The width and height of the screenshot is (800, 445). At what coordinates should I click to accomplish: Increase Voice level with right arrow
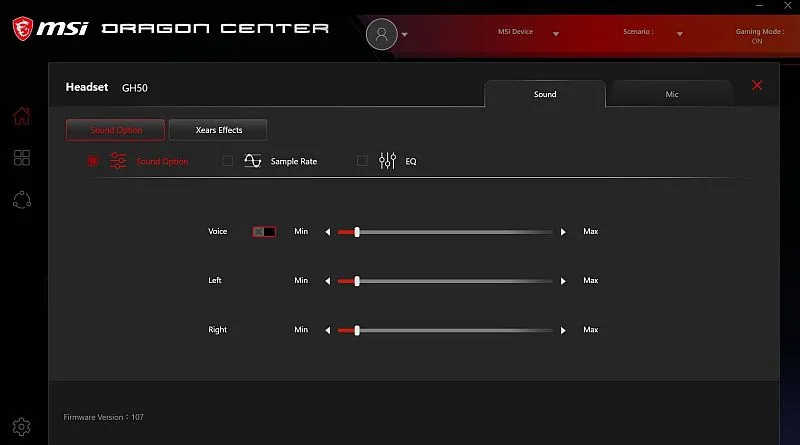point(563,232)
